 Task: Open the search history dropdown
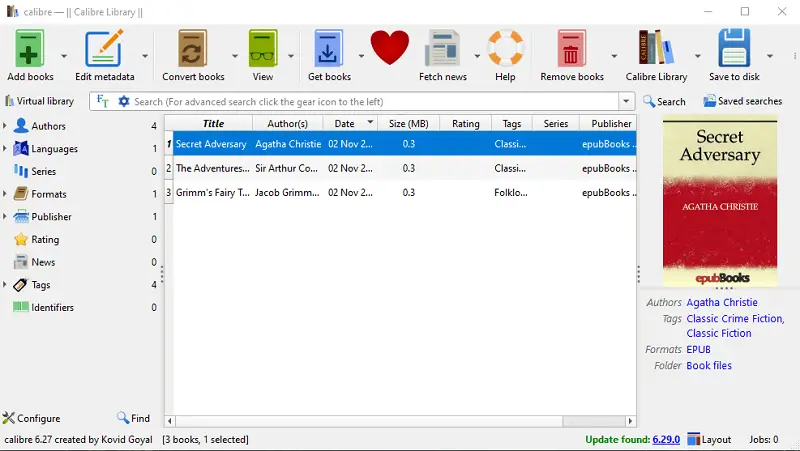(x=626, y=102)
